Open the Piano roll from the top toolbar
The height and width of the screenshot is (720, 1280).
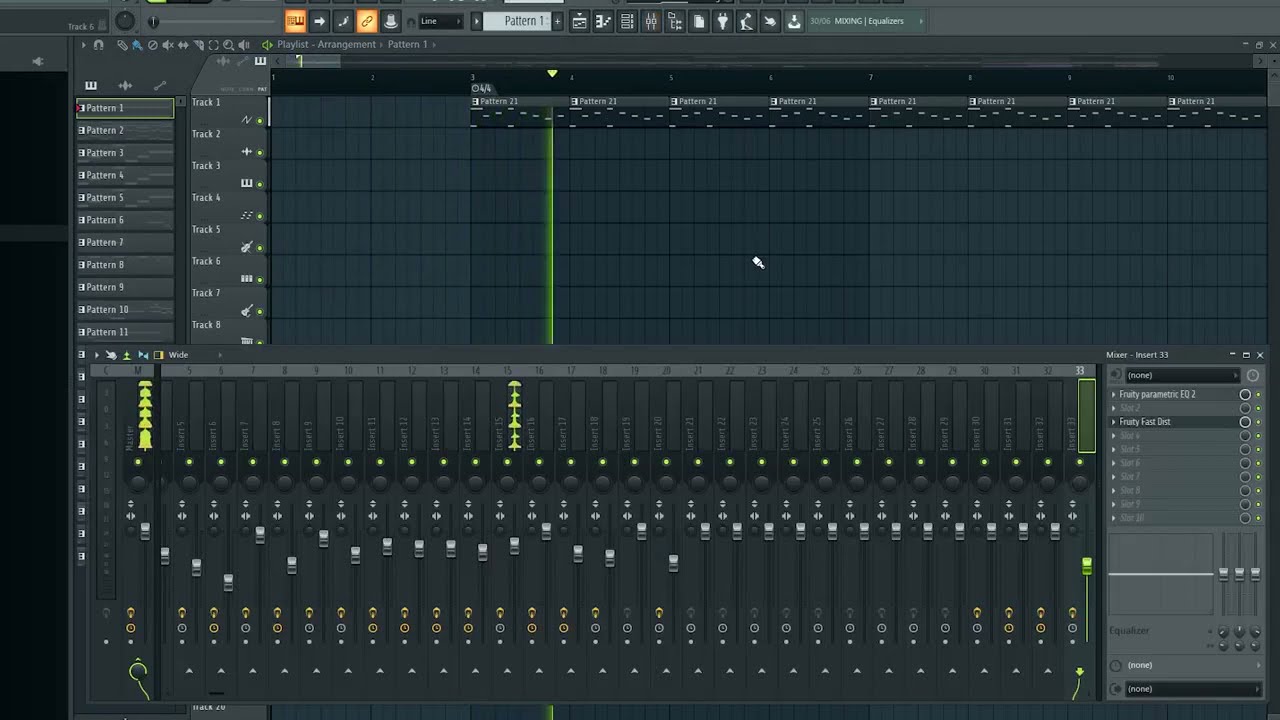[603, 21]
